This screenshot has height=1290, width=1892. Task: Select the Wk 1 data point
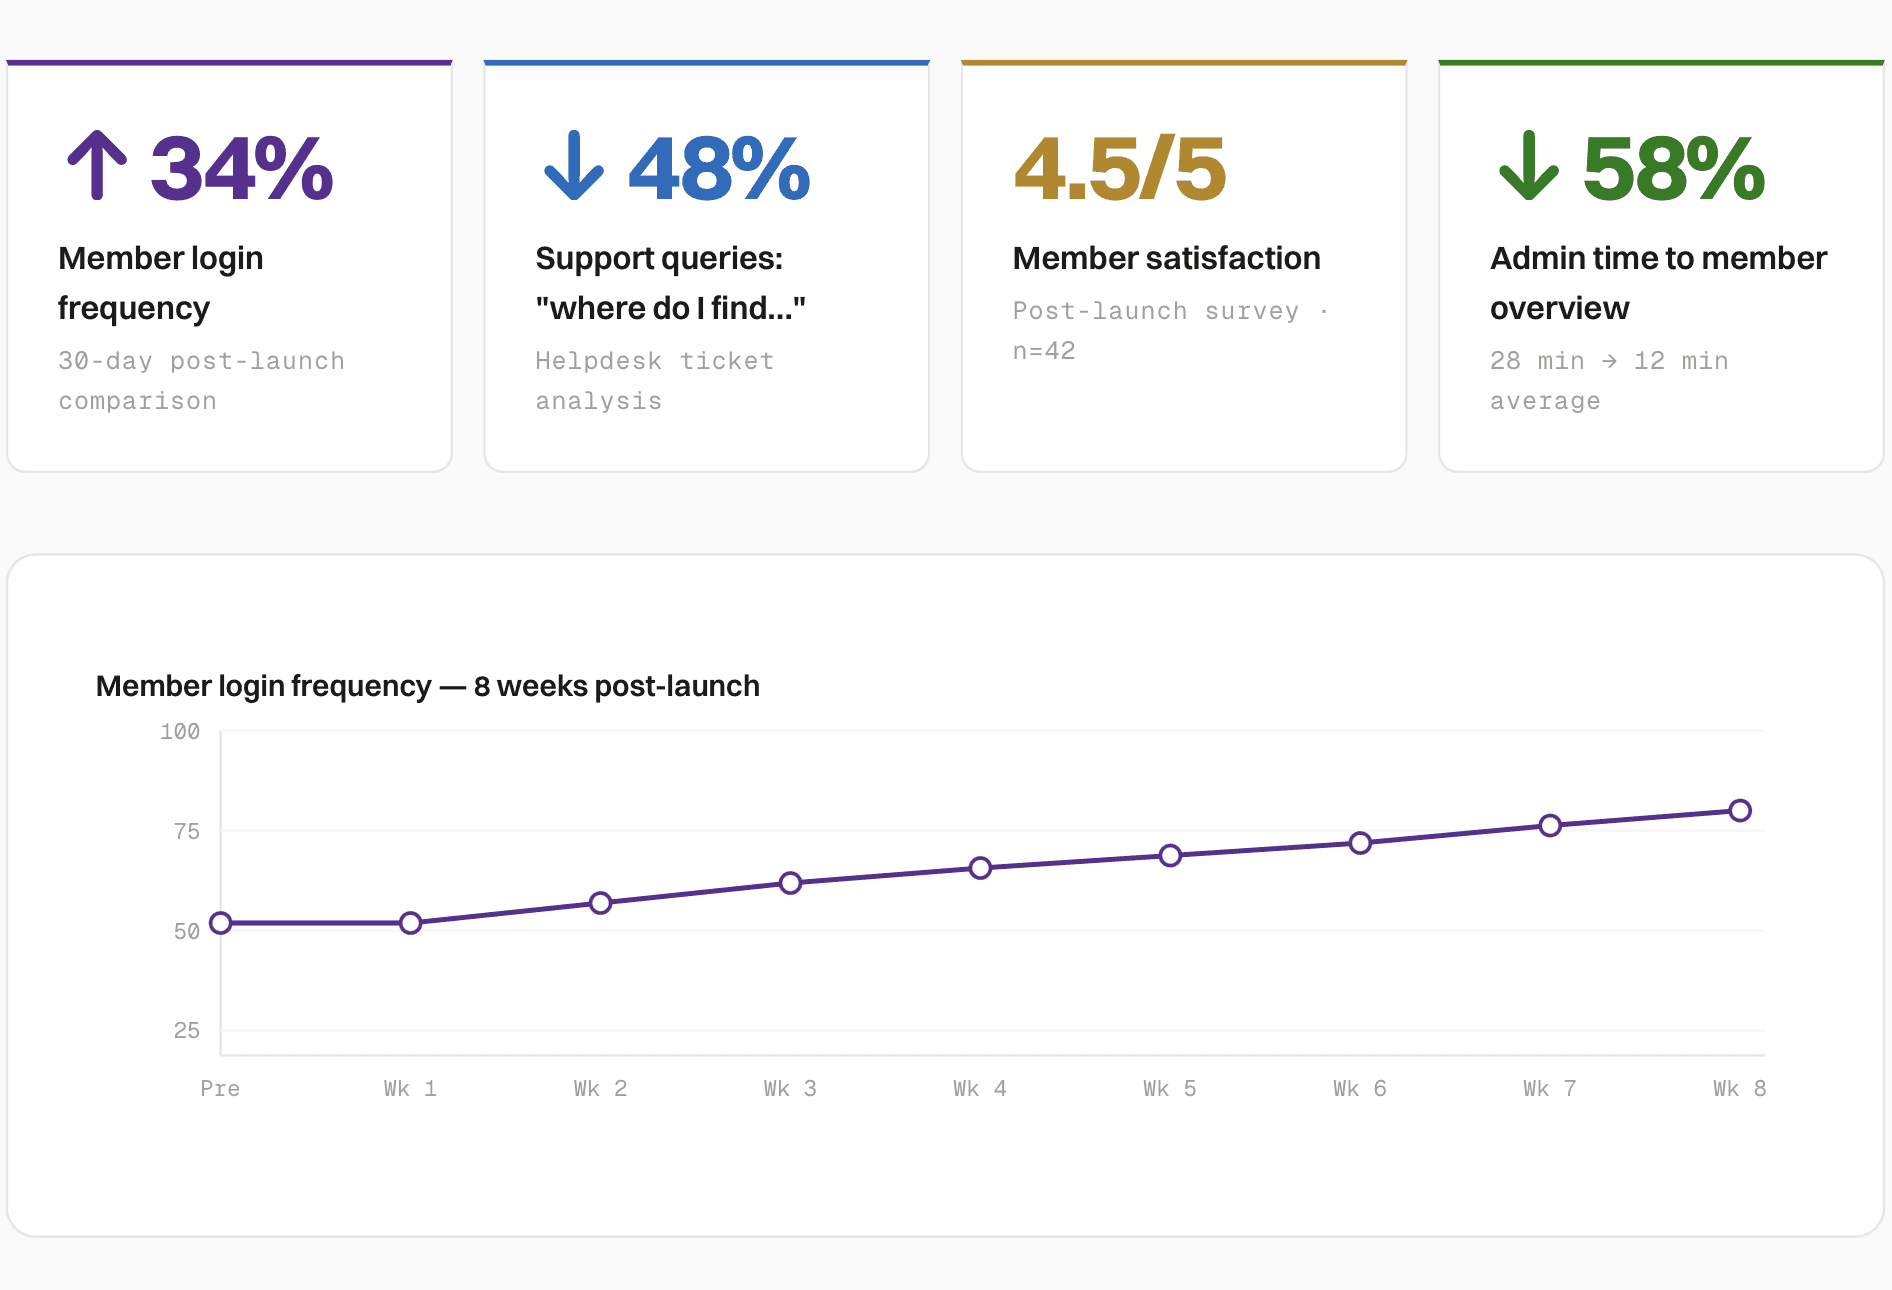click(x=411, y=923)
